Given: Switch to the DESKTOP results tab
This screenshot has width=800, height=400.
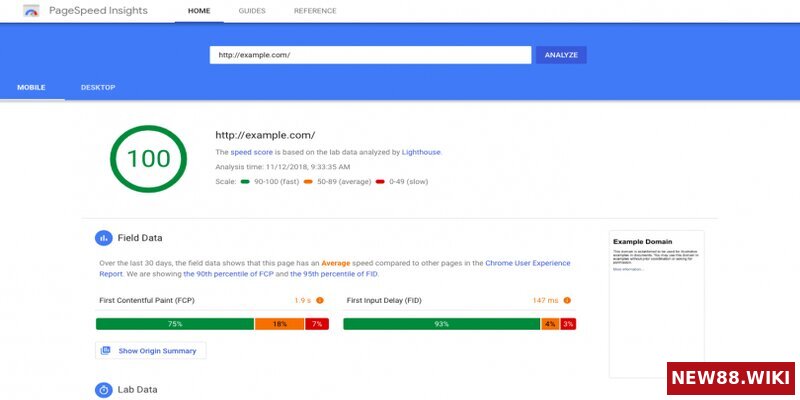Looking at the screenshot, I should click(98, 87).
